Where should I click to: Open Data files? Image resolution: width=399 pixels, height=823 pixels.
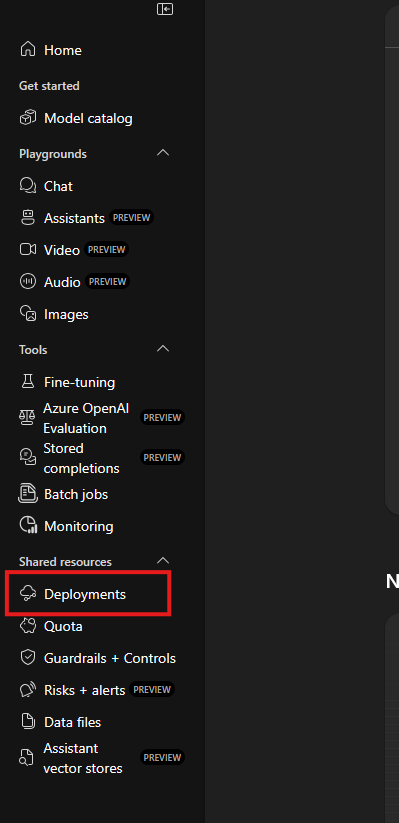72,723
